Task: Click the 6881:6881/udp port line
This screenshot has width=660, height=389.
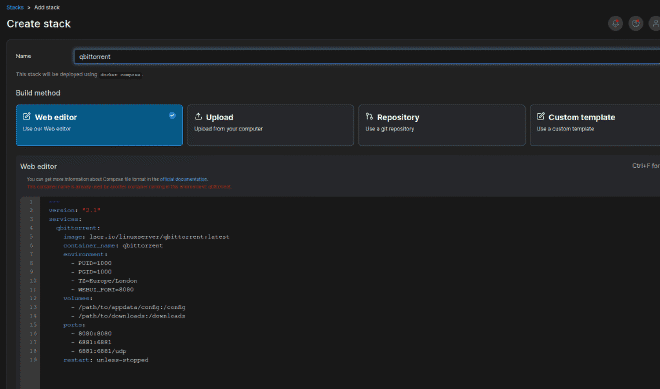Action: coord(98,351)
